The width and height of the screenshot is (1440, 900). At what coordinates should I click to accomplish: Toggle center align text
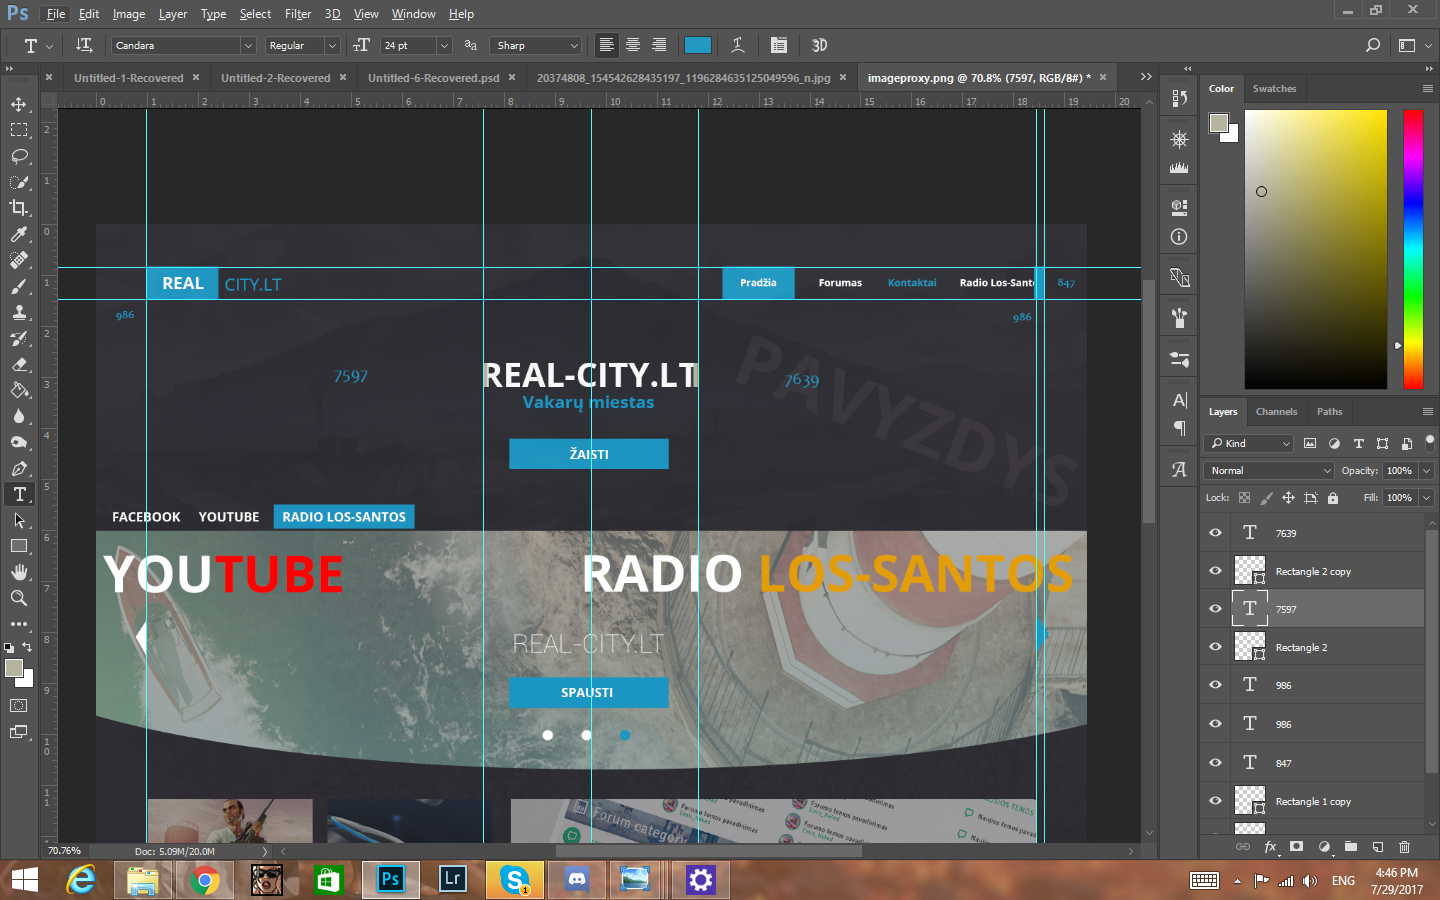pyautogui.click(x=633, y=45)
